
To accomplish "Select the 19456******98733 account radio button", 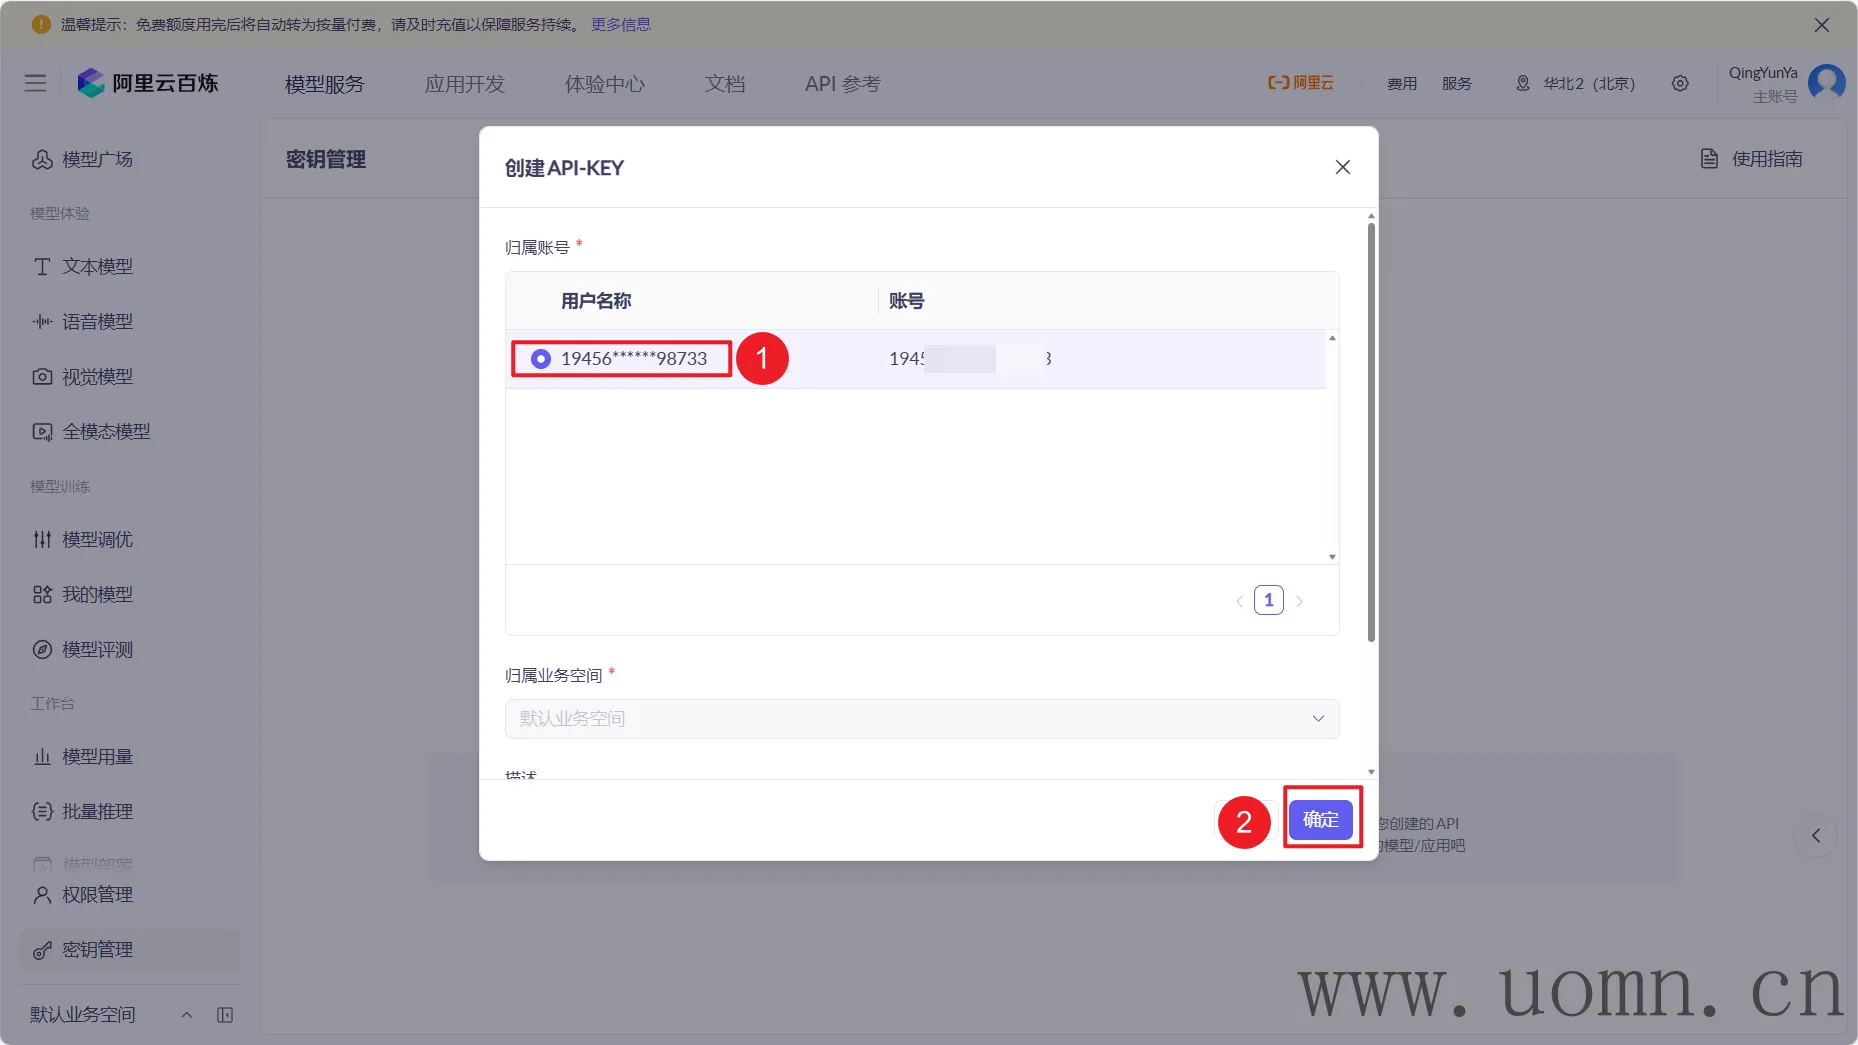I will tap(541, 358).
